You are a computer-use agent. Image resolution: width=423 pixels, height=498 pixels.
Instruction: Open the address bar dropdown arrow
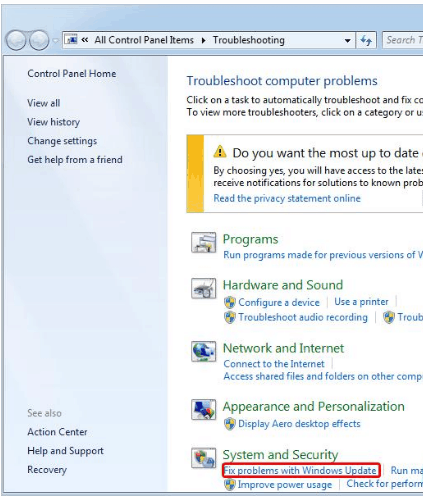[347, 41]
